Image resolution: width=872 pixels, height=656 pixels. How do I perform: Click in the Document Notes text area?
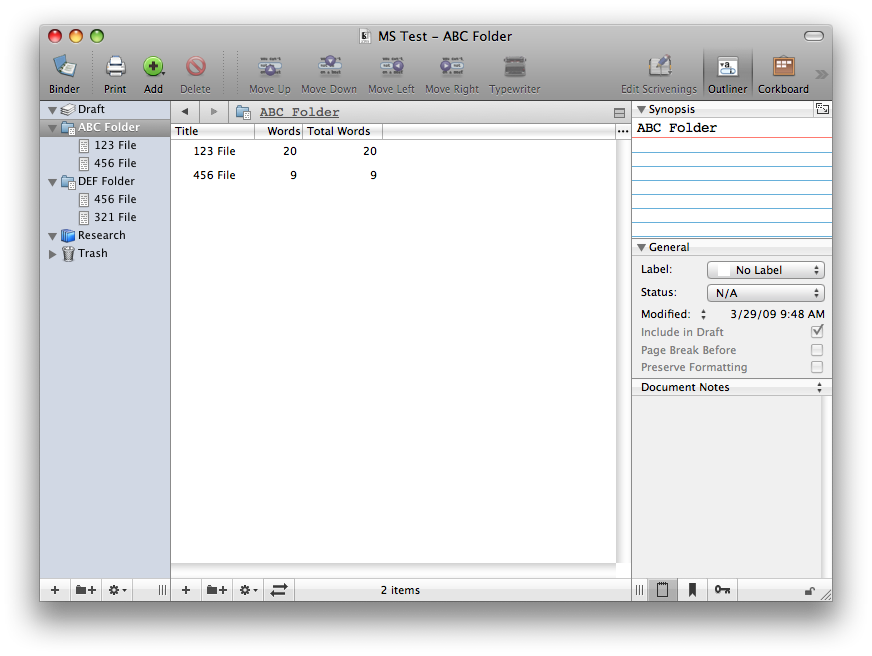tap(727, 487)
